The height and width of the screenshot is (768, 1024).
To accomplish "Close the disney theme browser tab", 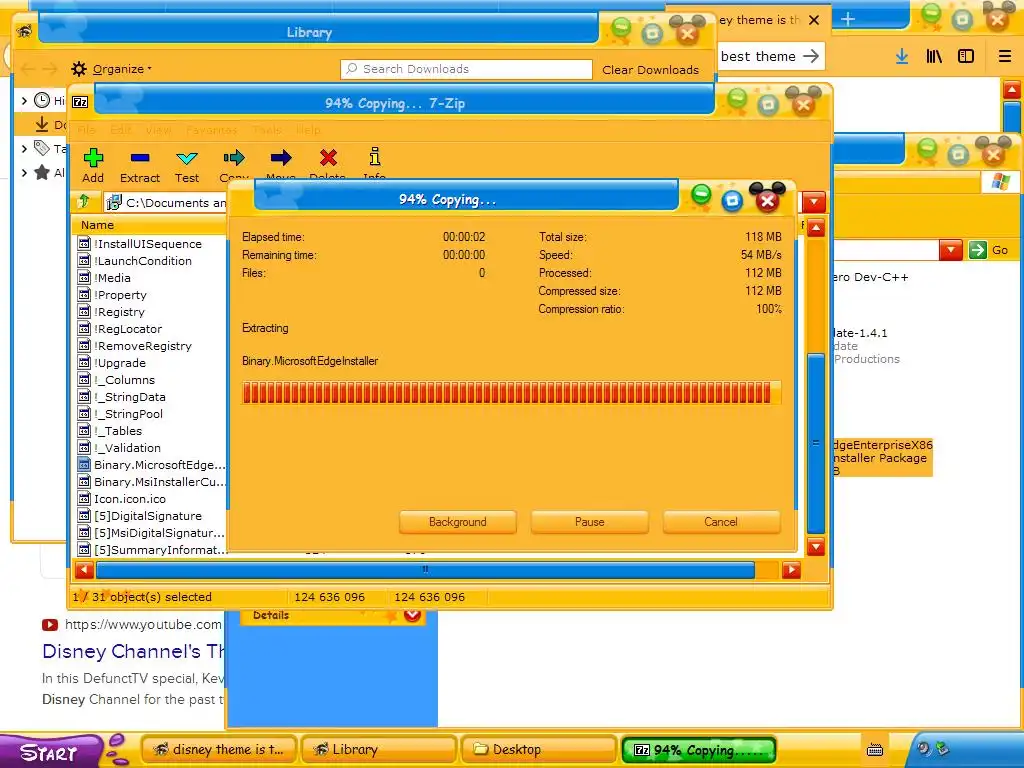I will coord(814,20).
